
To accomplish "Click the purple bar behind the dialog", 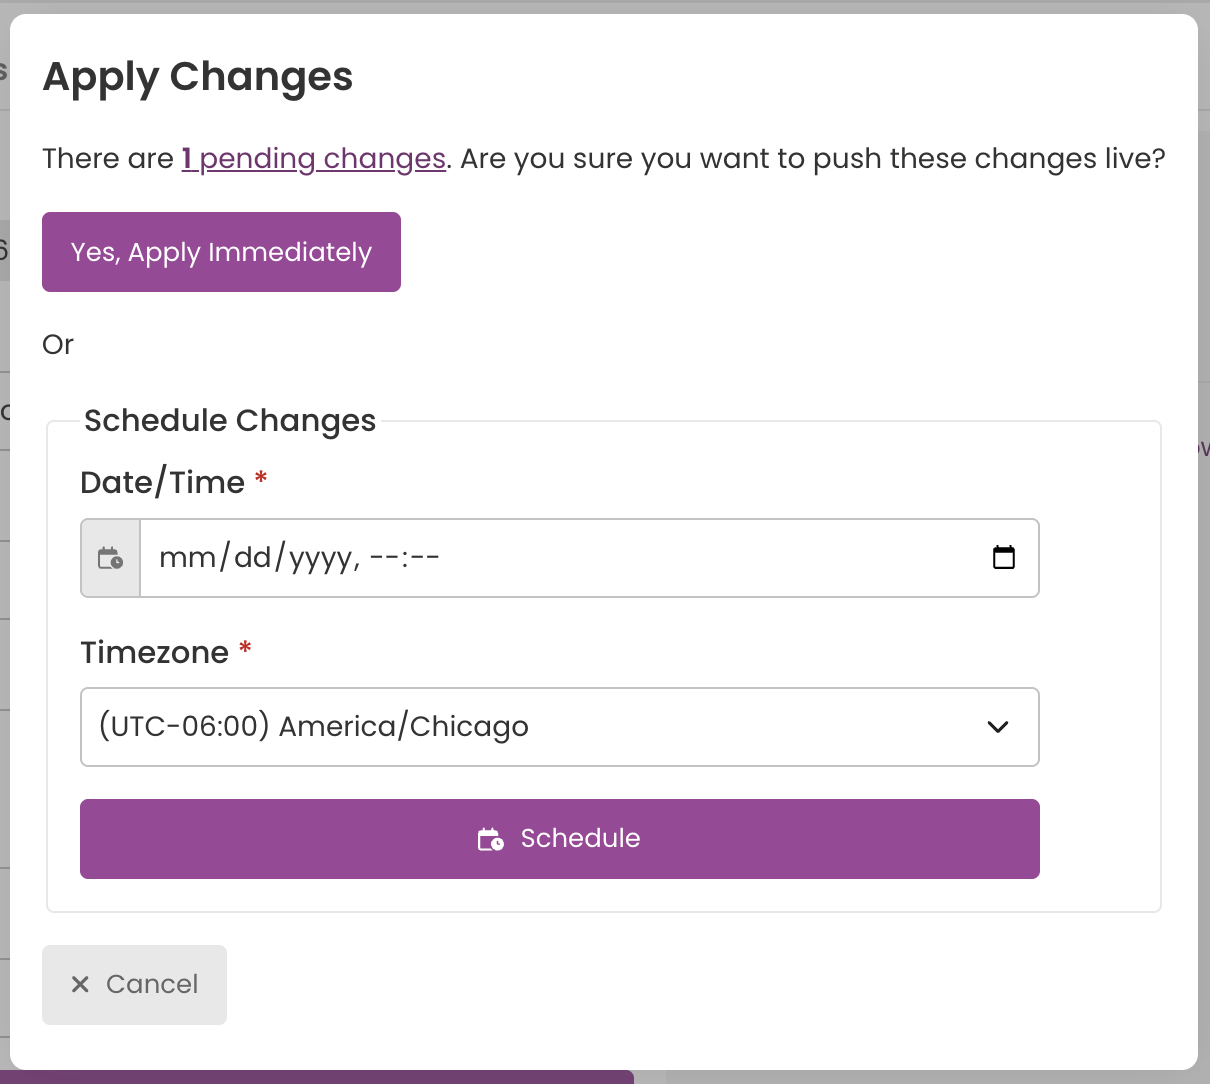I will click(x=317, y=1077).
